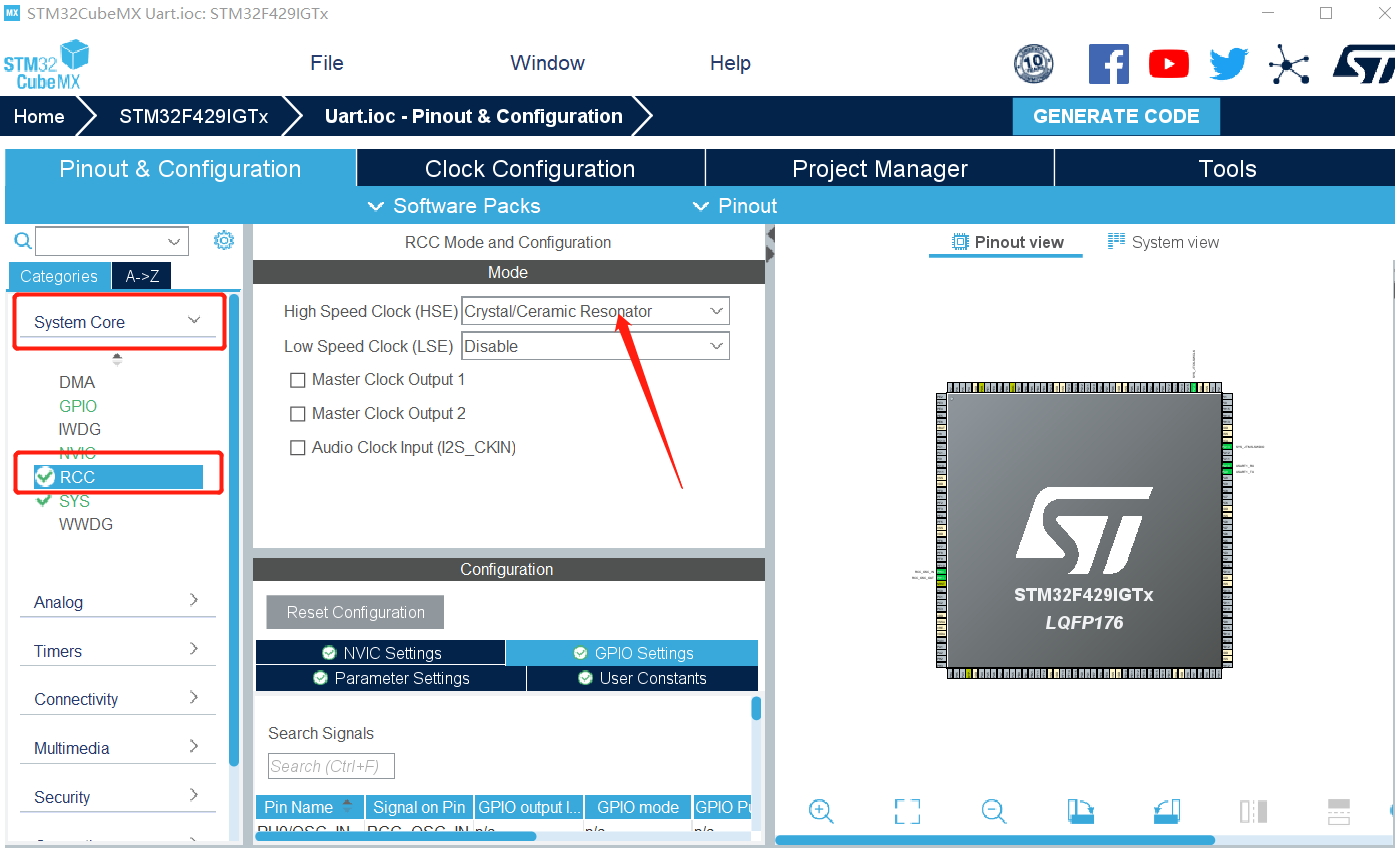Expand the Connectivity category
The width and height of the screenshot is (1395, 850).
click(x=118, y=699)
